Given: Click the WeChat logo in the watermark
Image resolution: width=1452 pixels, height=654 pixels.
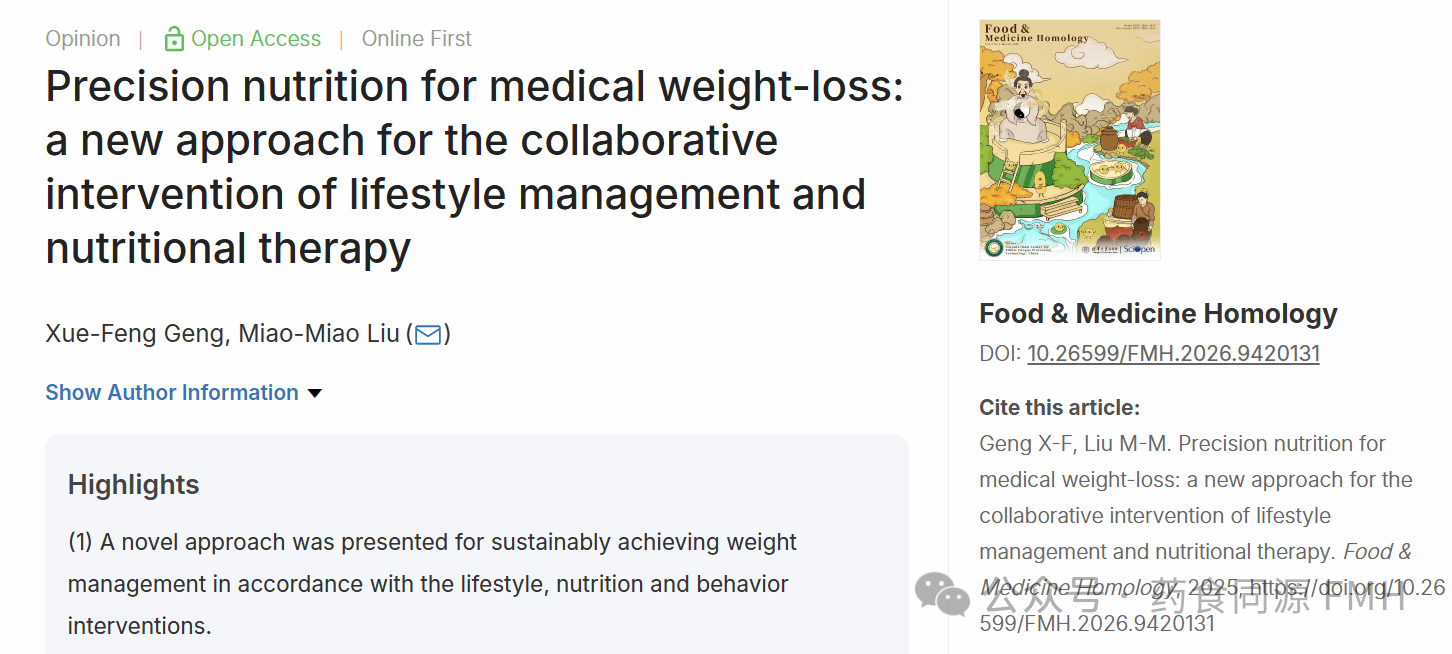Looking at the screenshot, I should tap(942, 593).
